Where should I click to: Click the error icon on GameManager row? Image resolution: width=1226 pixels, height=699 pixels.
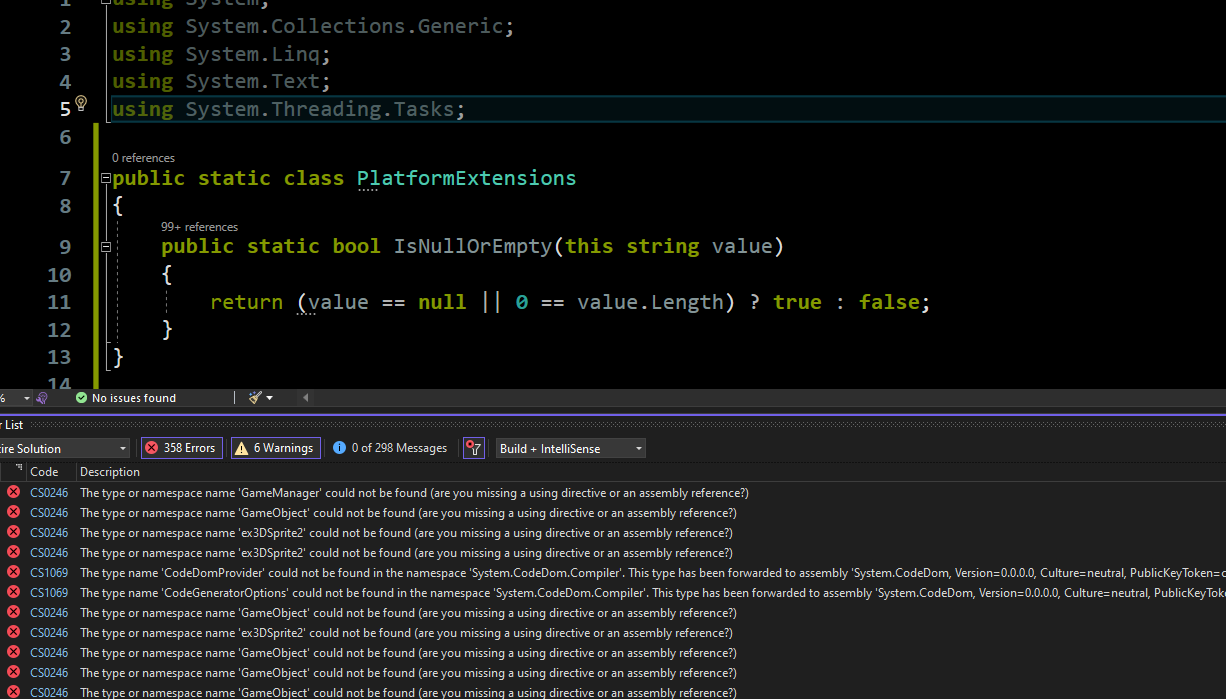(13, 492)
